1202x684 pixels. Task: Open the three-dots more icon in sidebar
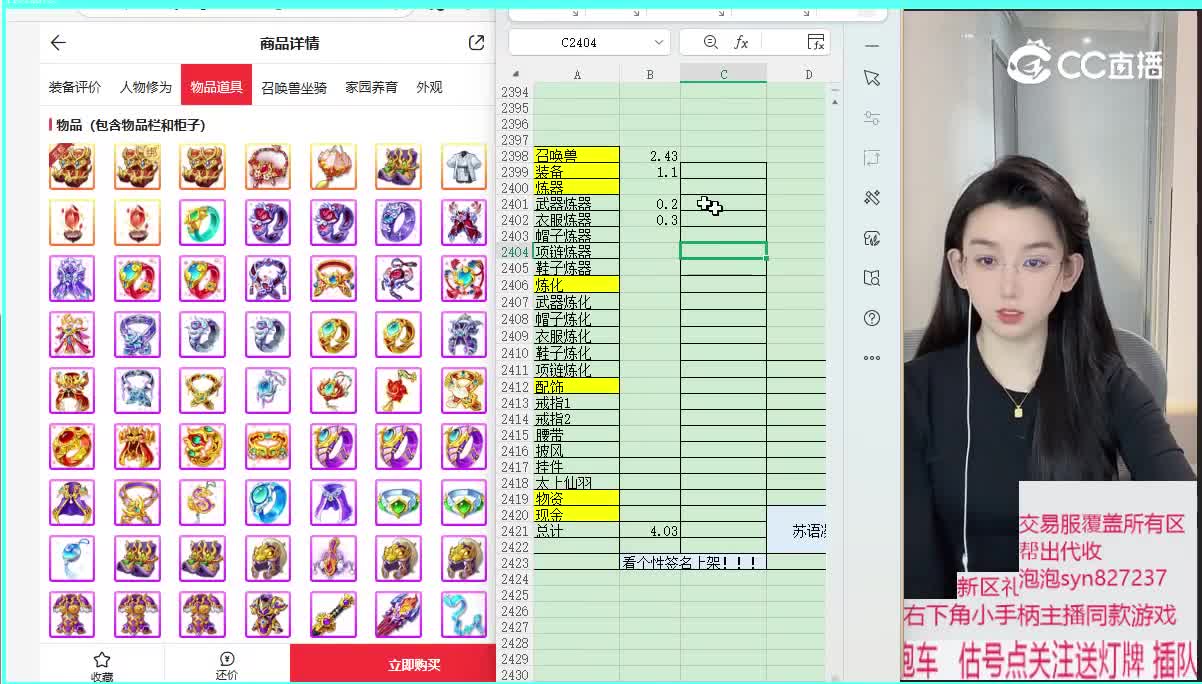(872, 357)
